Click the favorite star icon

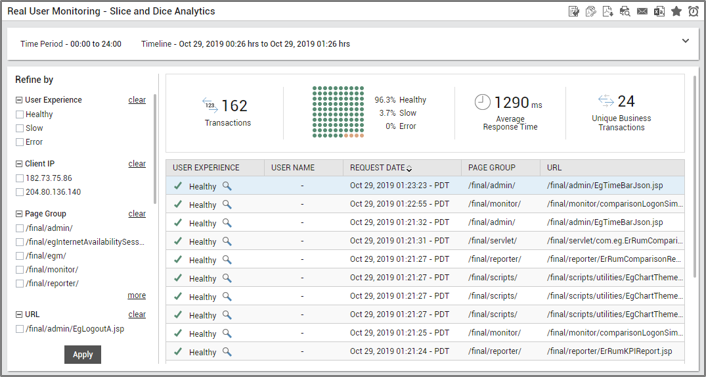pos(676,12)
